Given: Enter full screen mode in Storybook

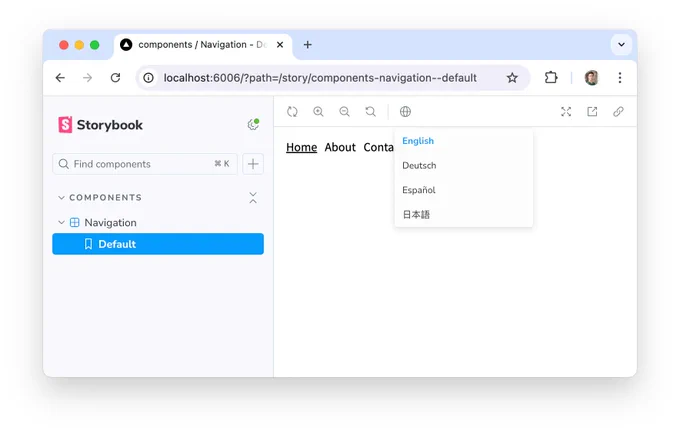Looking at the screenshot, I should (566, 112).
